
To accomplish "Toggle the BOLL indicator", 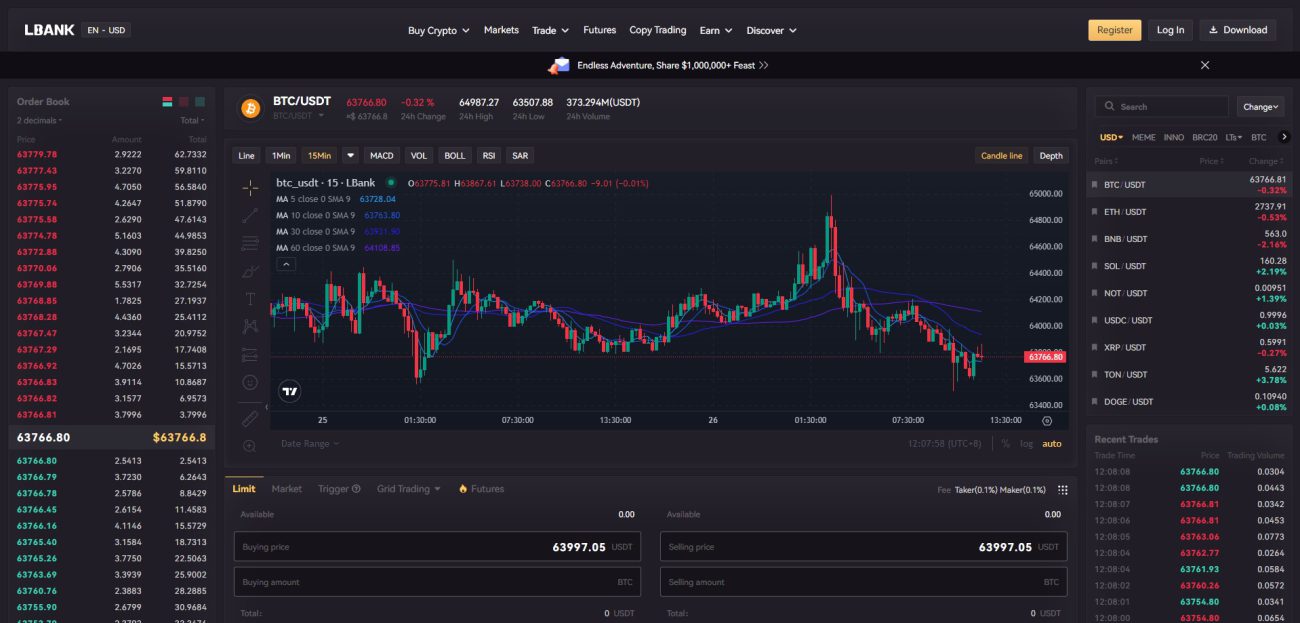I will pos(455,156).
